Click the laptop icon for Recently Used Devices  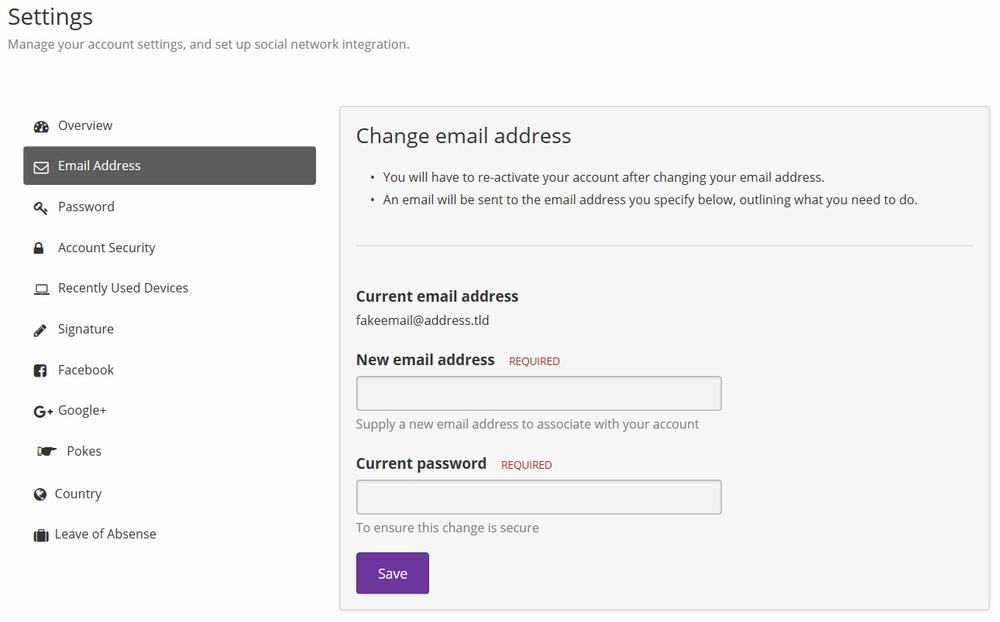click(41, 290)
